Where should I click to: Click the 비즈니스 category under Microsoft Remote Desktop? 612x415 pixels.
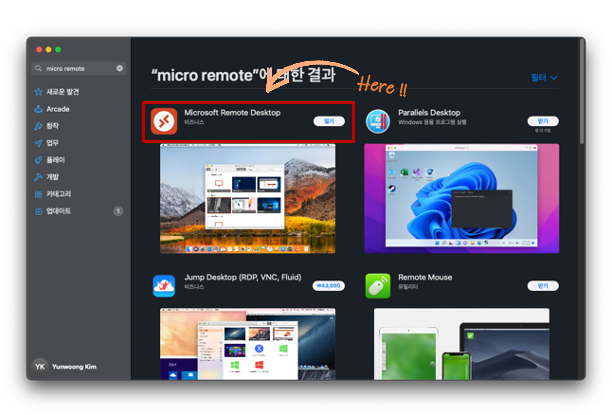(194, 122)
